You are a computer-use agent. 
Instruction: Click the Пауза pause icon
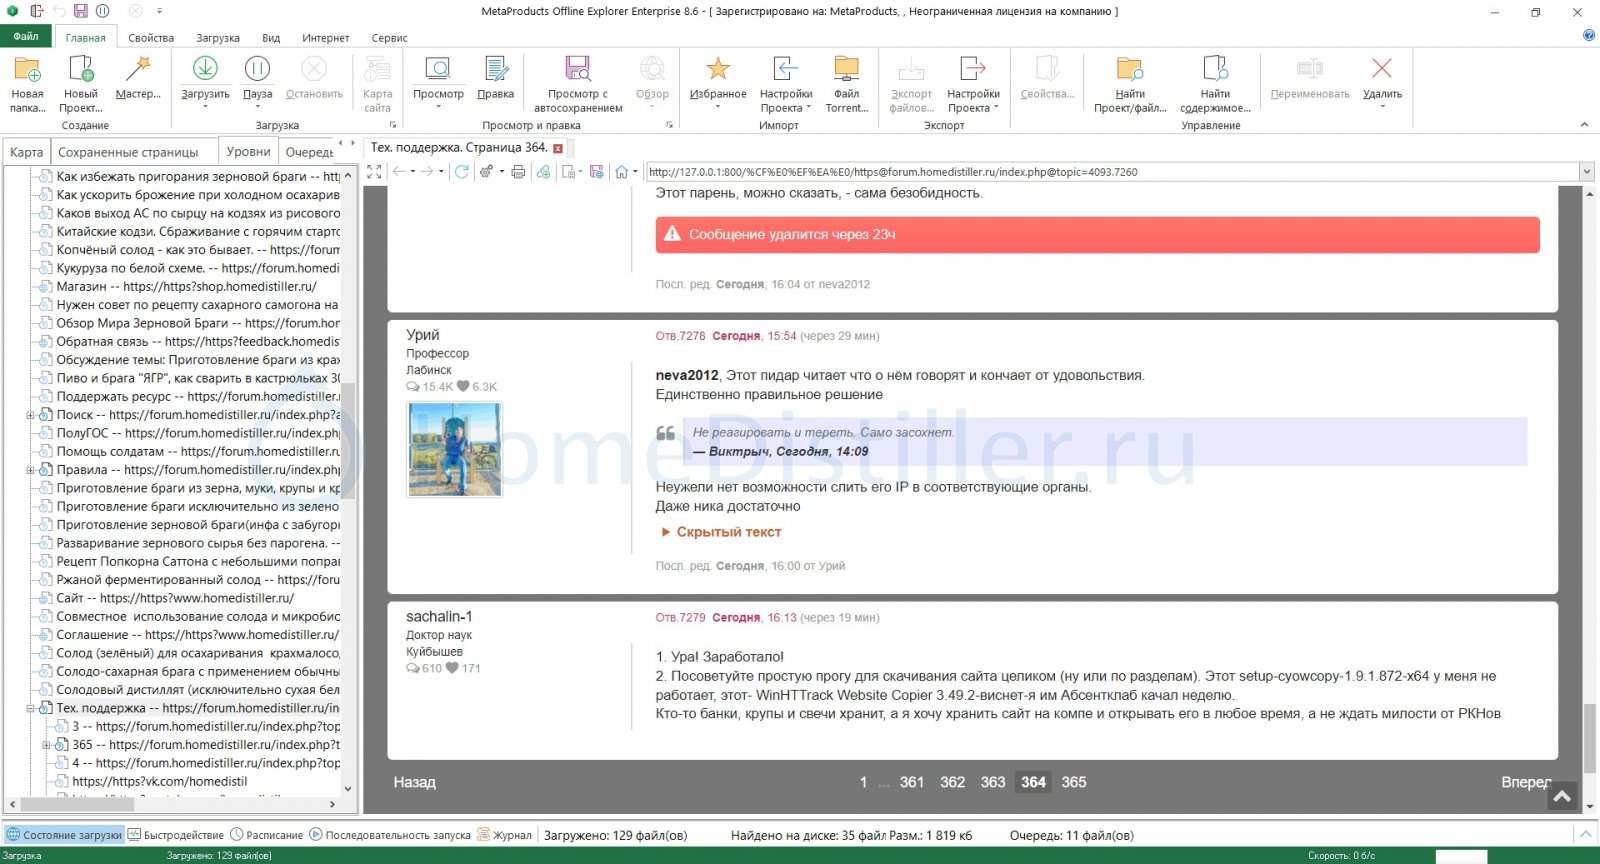coord(257,69)
